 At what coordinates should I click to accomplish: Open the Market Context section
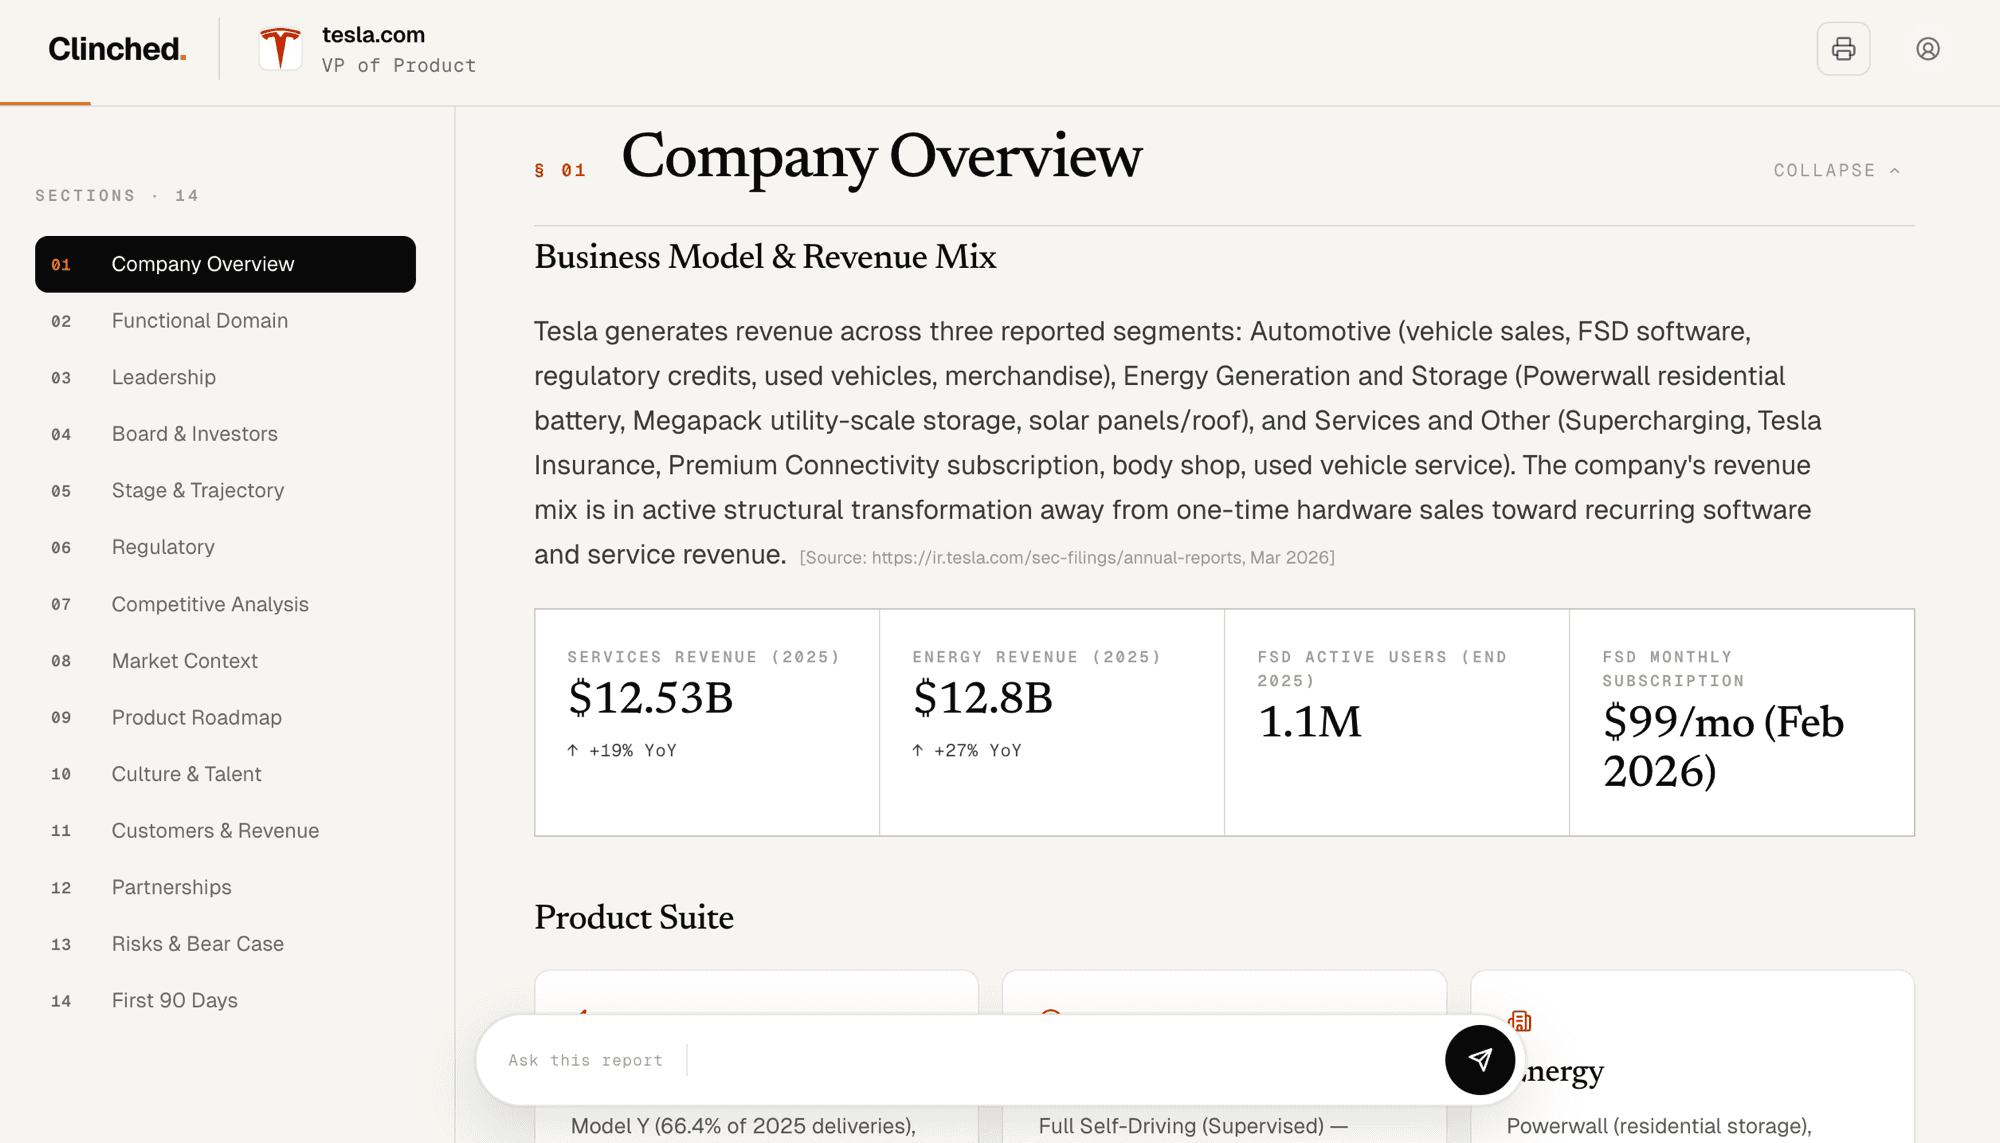(225, 661)
